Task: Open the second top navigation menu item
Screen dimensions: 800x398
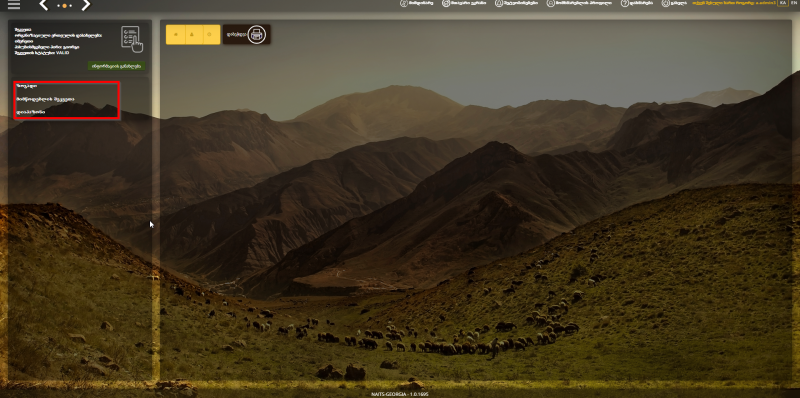Action: [x=464, y=3]
